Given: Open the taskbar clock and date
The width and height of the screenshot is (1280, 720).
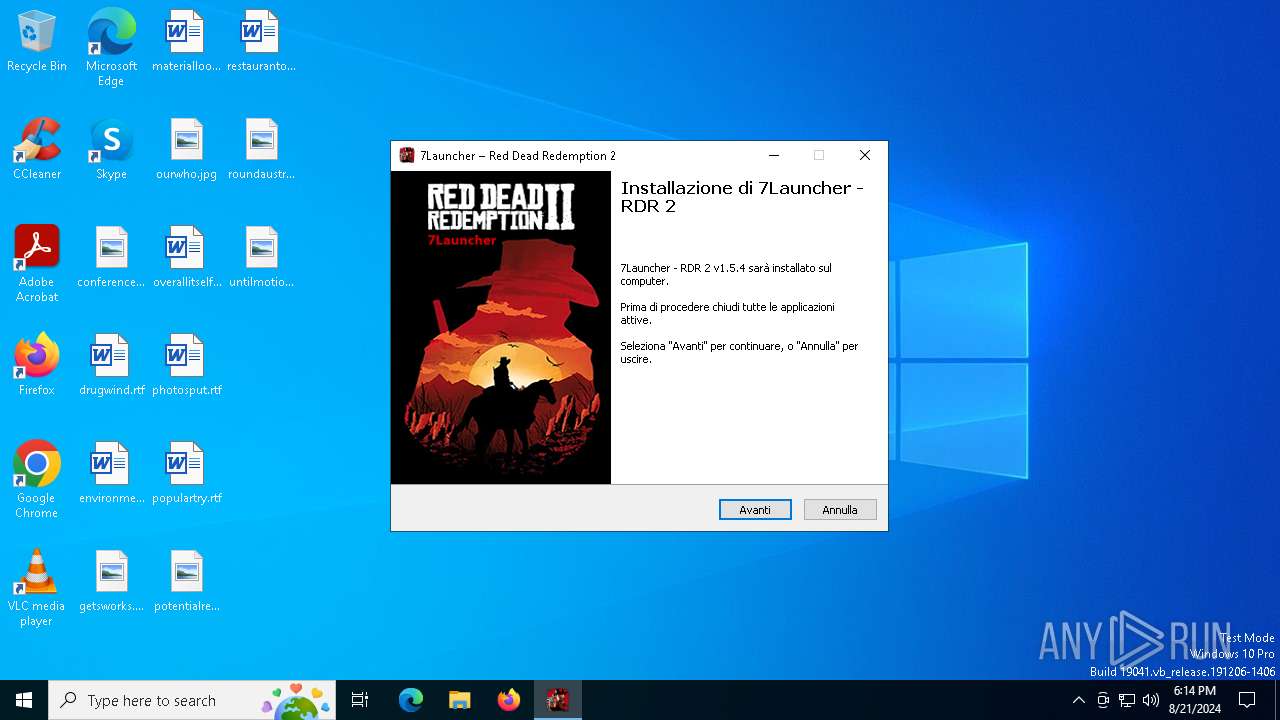Looking at the screenshot, I should pyautogui.click(x=1195, y=700).
